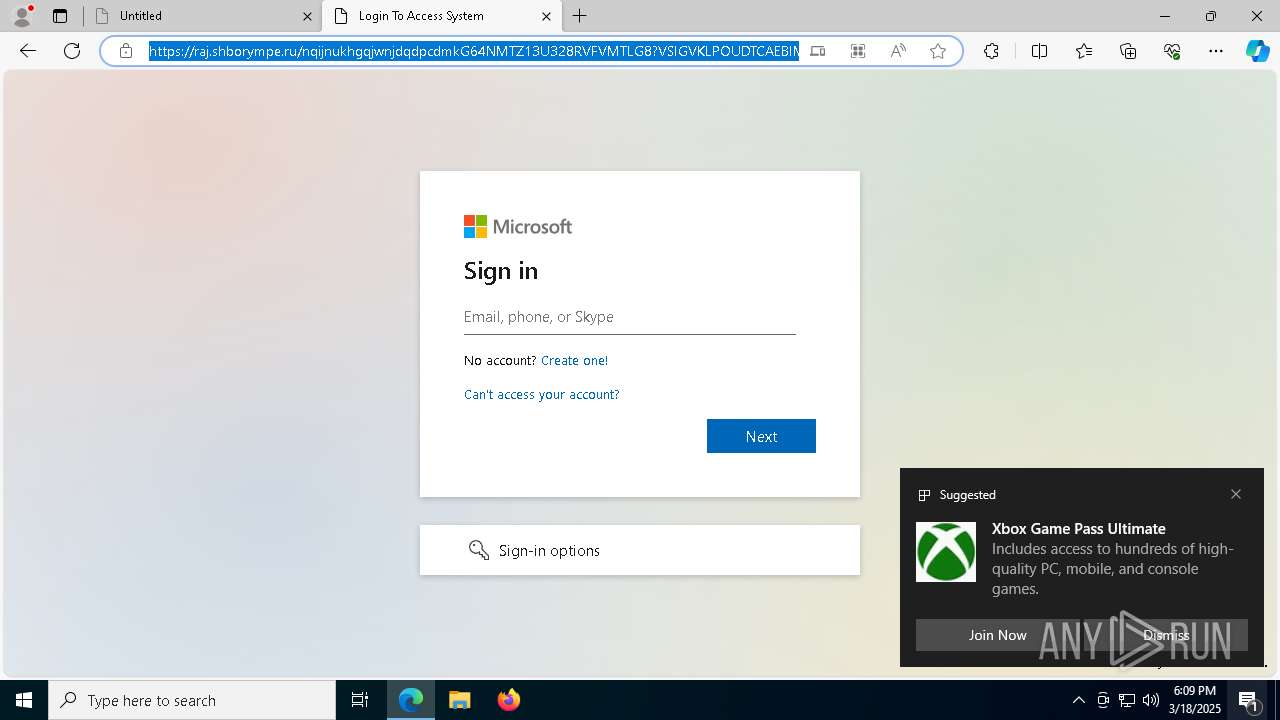Open Sign-in options

point(640,550)
